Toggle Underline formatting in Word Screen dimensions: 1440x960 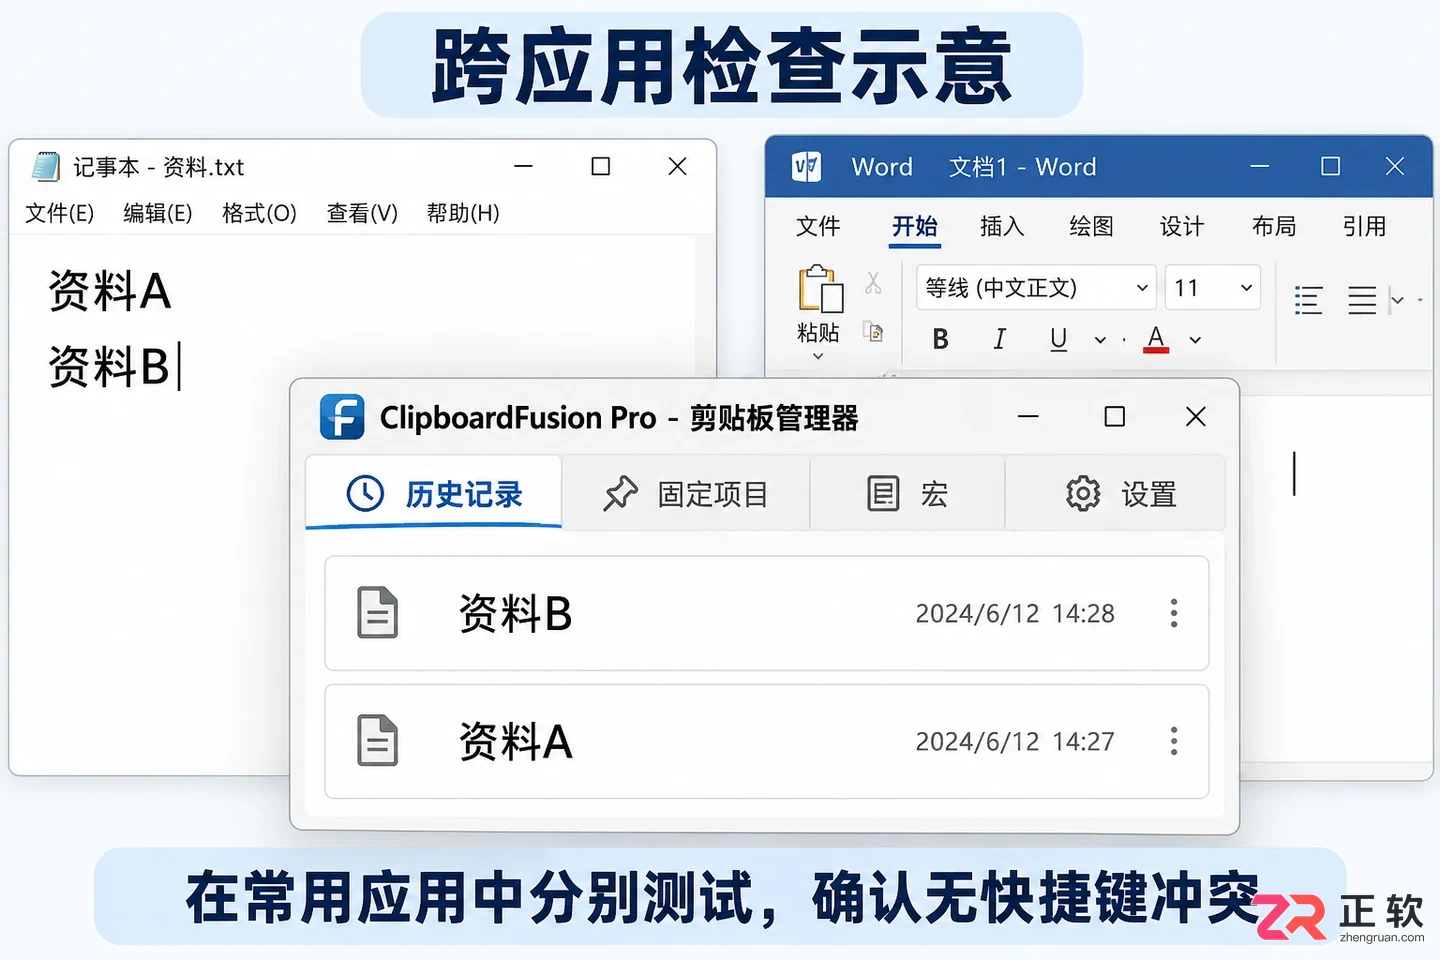pos(1058,340)
